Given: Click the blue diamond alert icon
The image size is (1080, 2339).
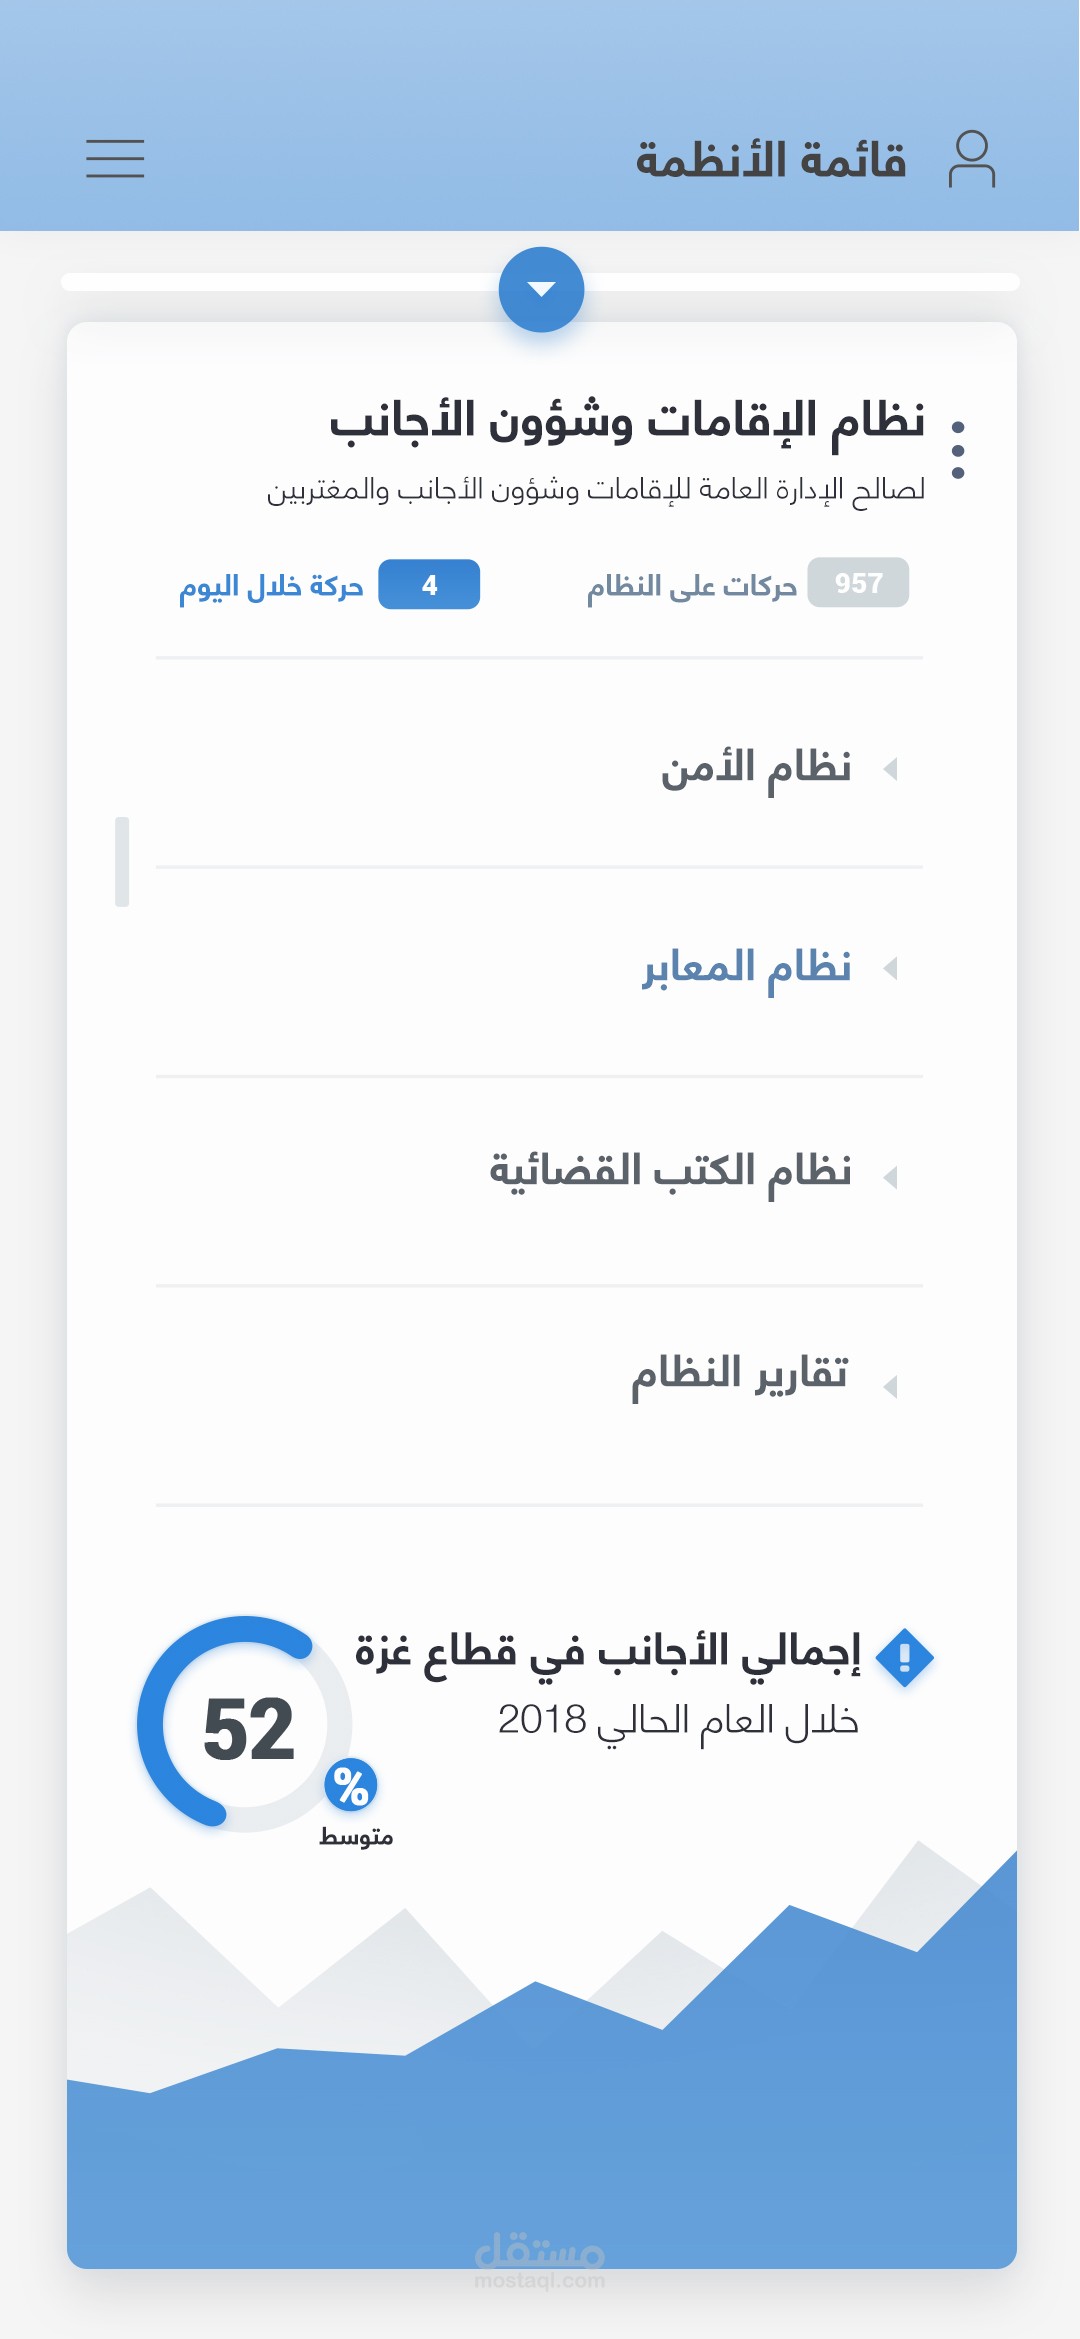Looking at the screenshot, I should (x=904, y=1657).
